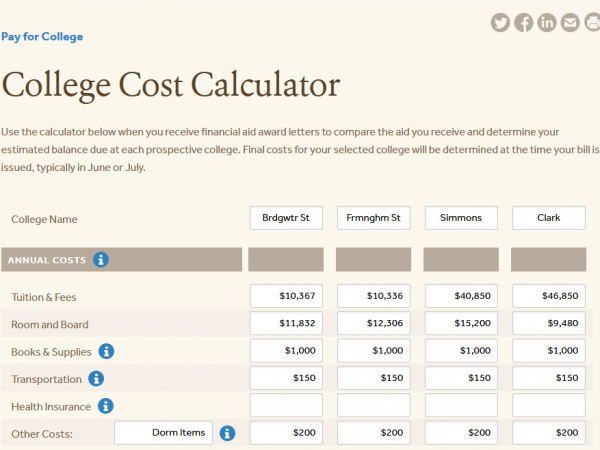The width and height of the screenshot is (600, 450).
Task: Click info icon next to Dorm Items
Action: tap(227, 433)
